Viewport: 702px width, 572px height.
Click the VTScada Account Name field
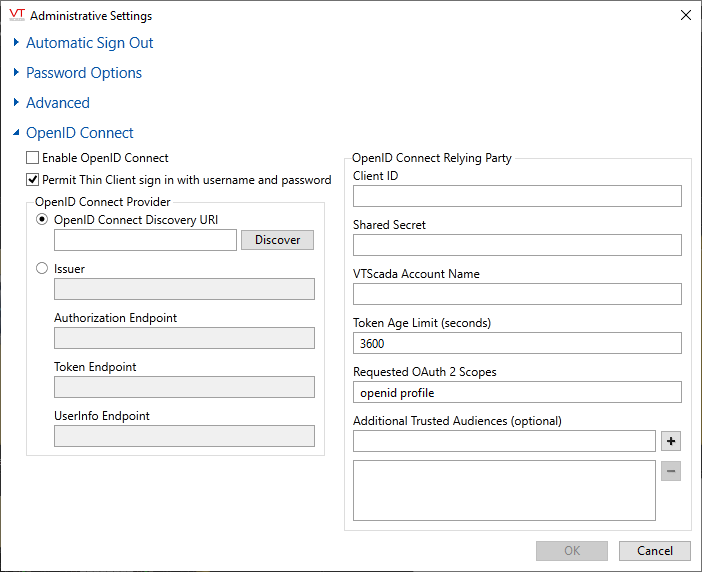517,294
